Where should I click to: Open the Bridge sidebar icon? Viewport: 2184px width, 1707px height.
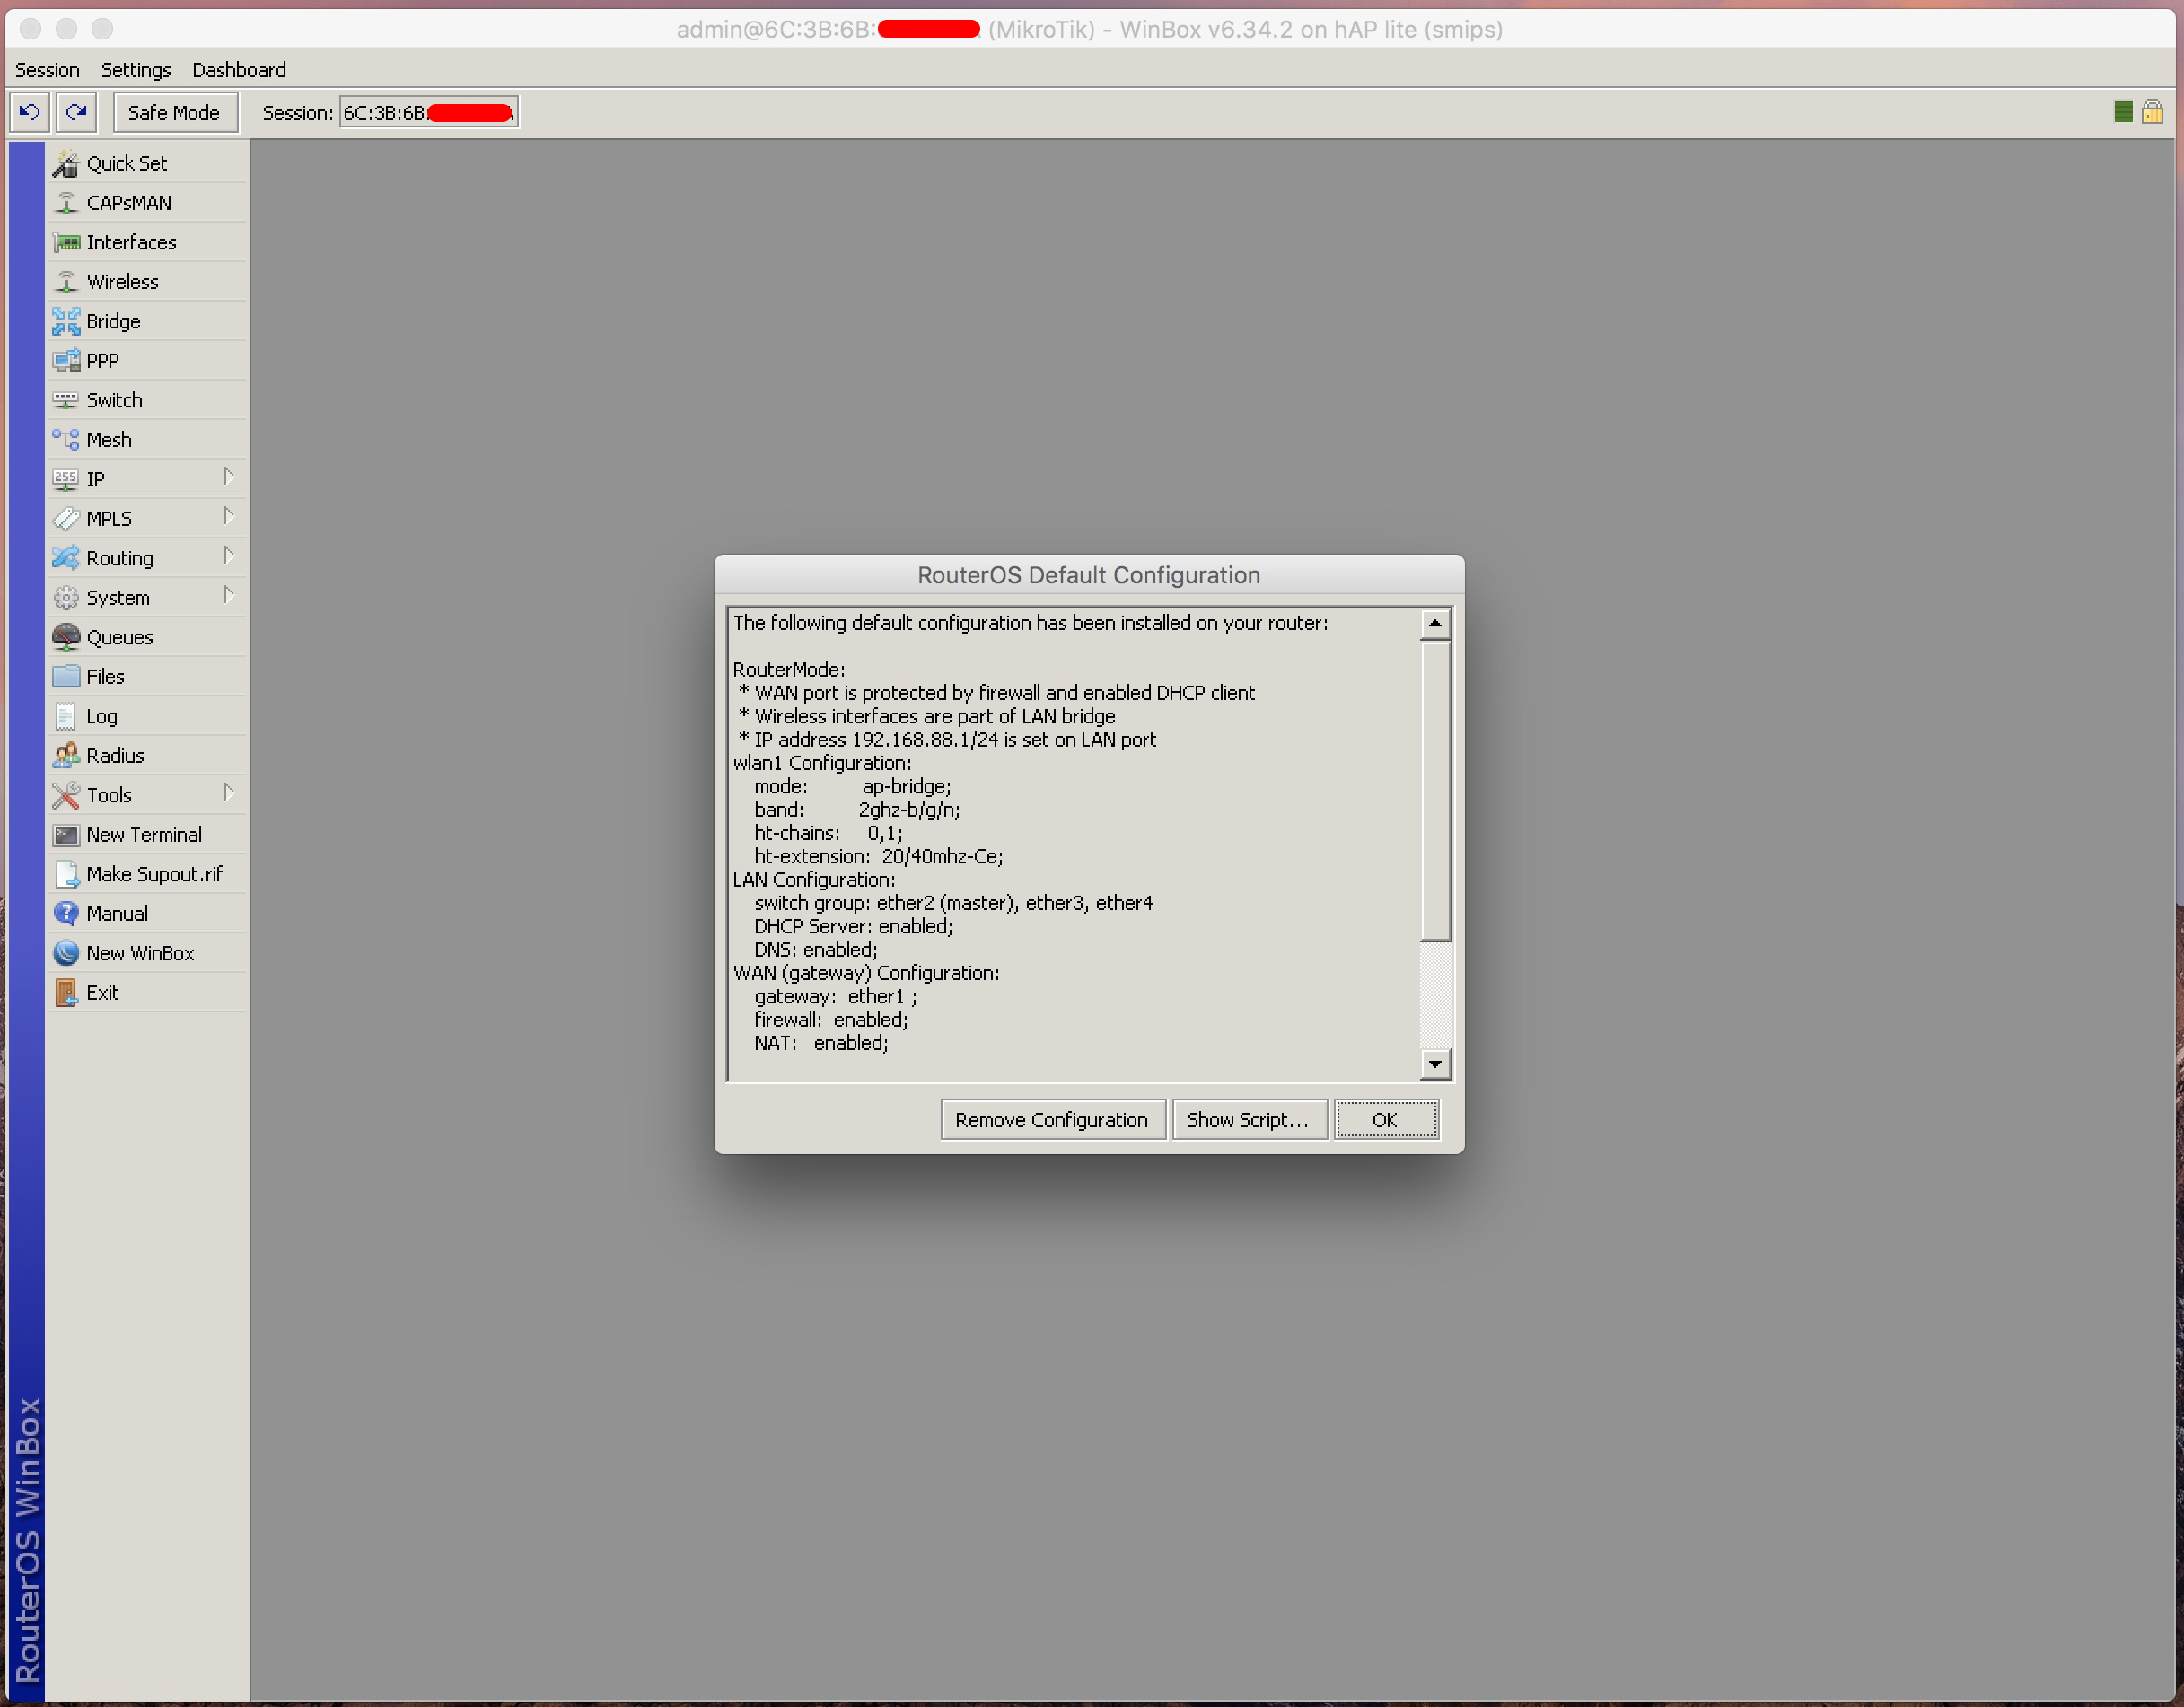point(66,321)
